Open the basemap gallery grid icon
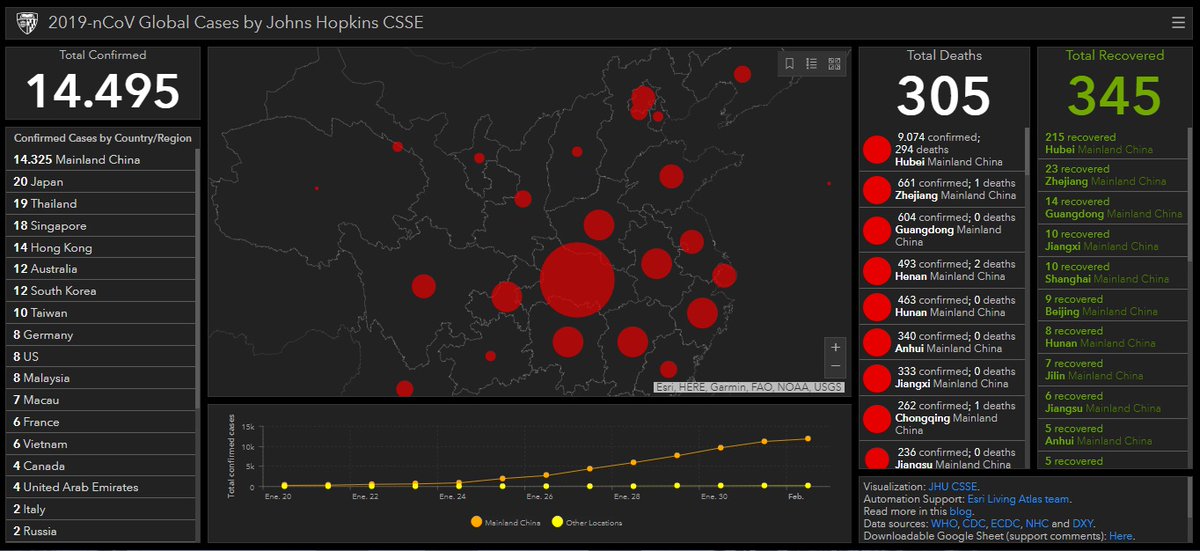Viewport: 1200px width, 551px height. (x=835, y=64)
